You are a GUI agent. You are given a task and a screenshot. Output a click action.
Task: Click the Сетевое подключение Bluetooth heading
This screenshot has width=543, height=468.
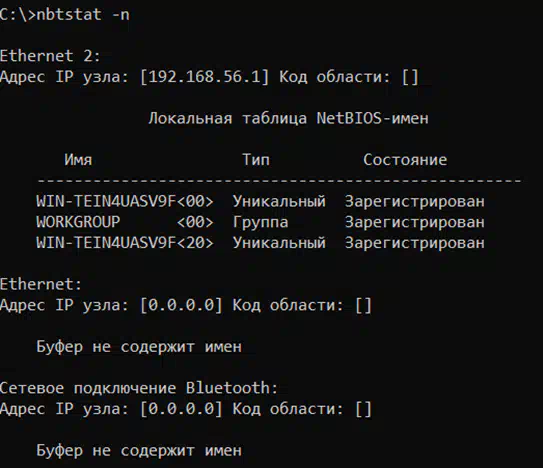(x=139, y=388)
